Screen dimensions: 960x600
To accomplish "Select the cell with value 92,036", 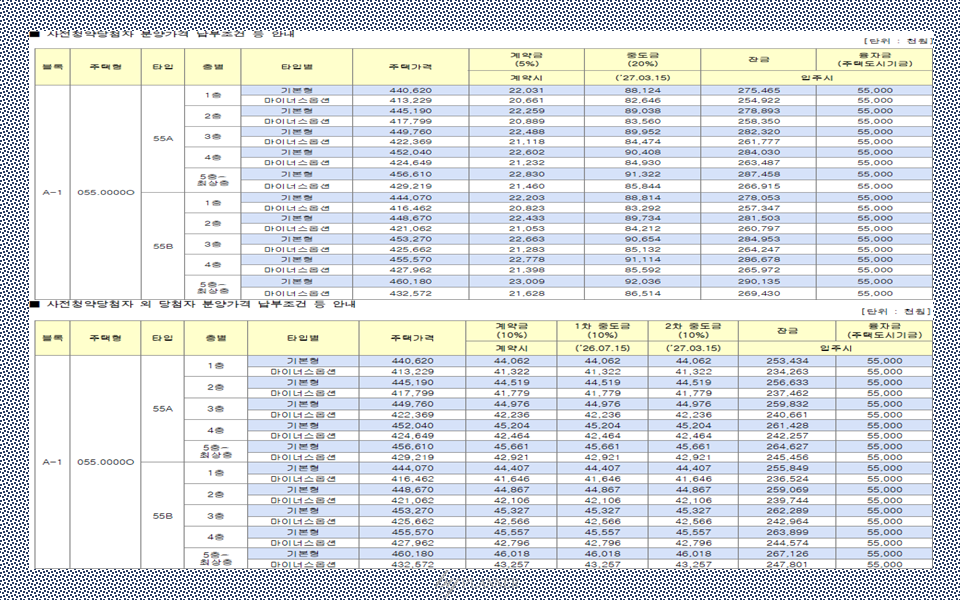I will coord(642,283).
